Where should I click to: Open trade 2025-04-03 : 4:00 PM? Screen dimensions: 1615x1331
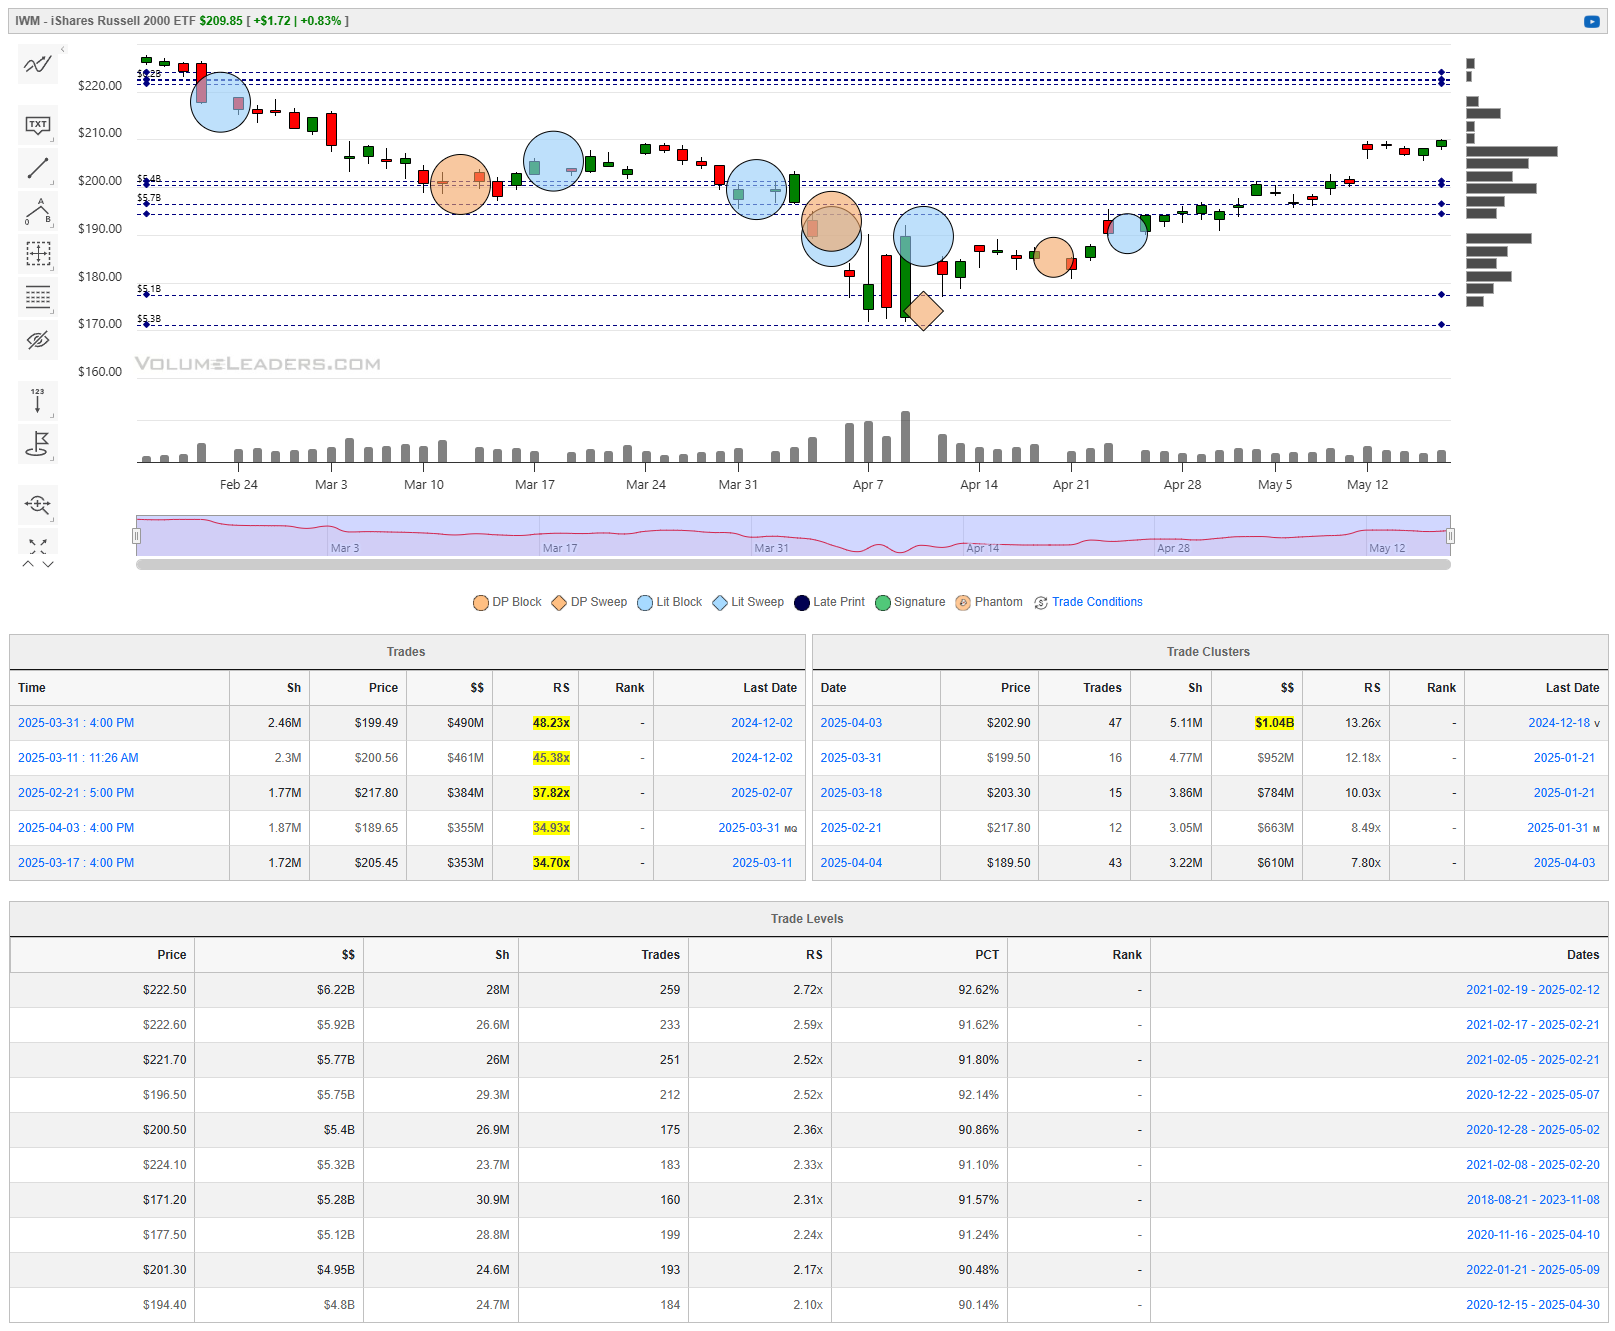(76, 828)
